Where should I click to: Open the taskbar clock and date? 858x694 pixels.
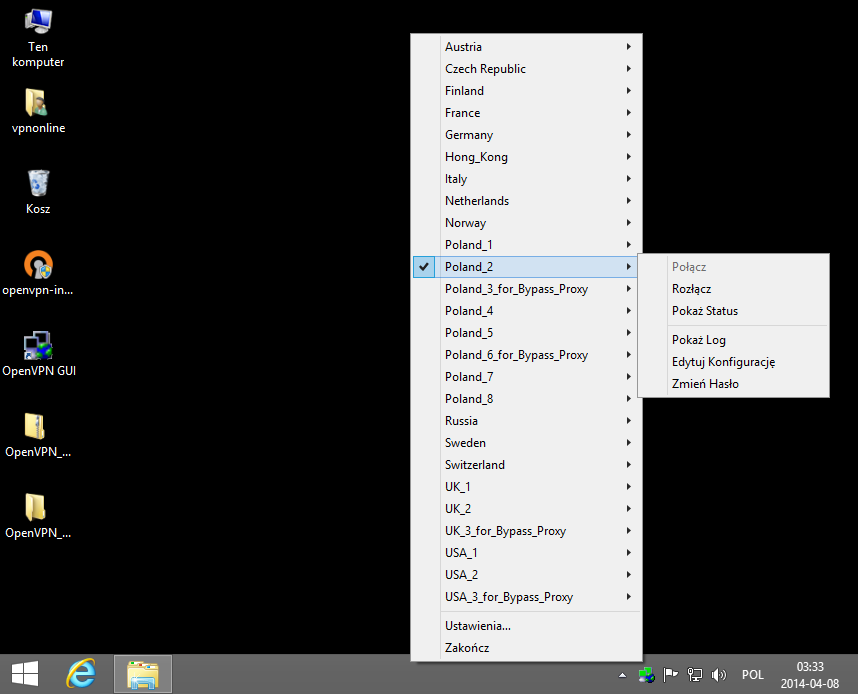pos(810,675)
